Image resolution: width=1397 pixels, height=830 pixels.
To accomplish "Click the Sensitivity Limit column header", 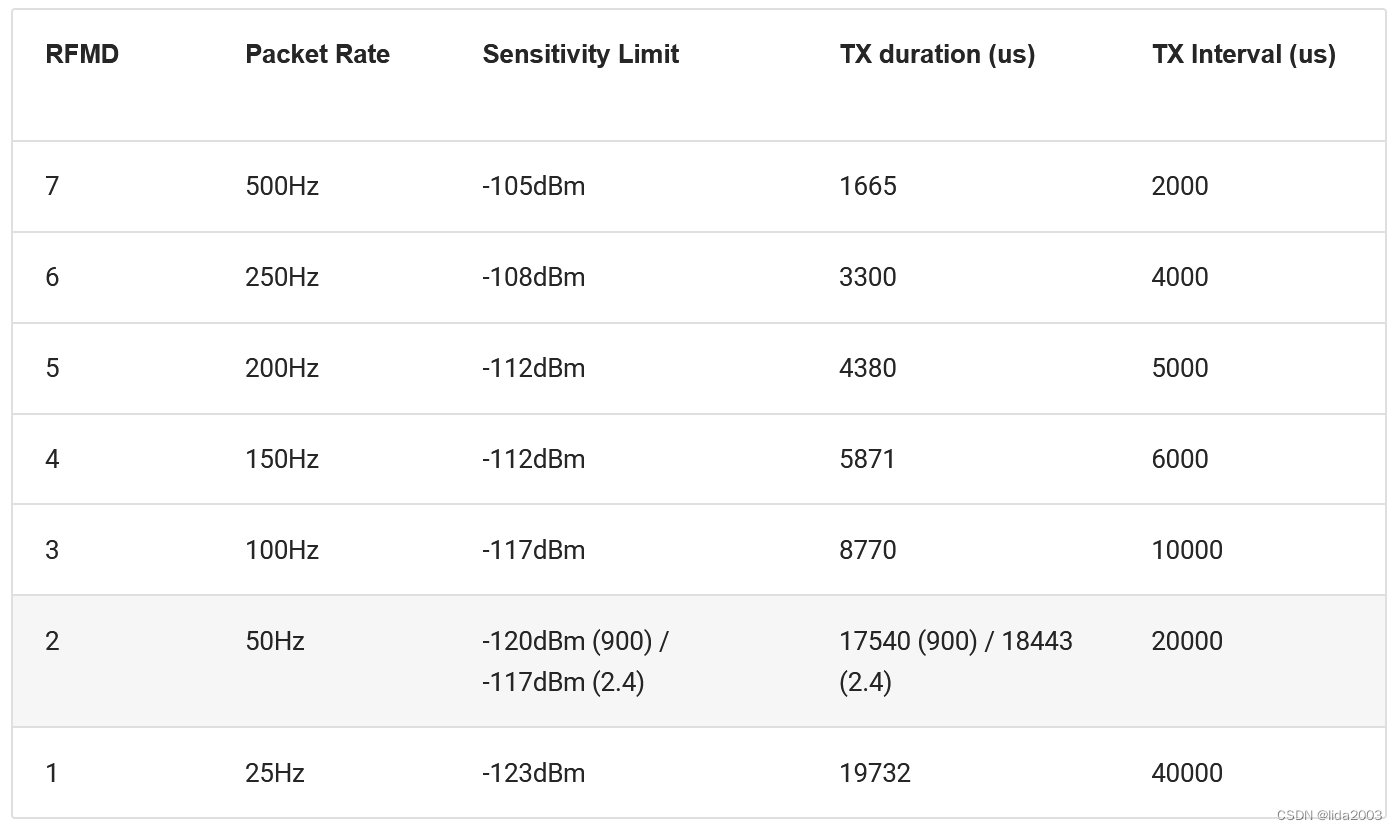I will (x=580, y=54).
